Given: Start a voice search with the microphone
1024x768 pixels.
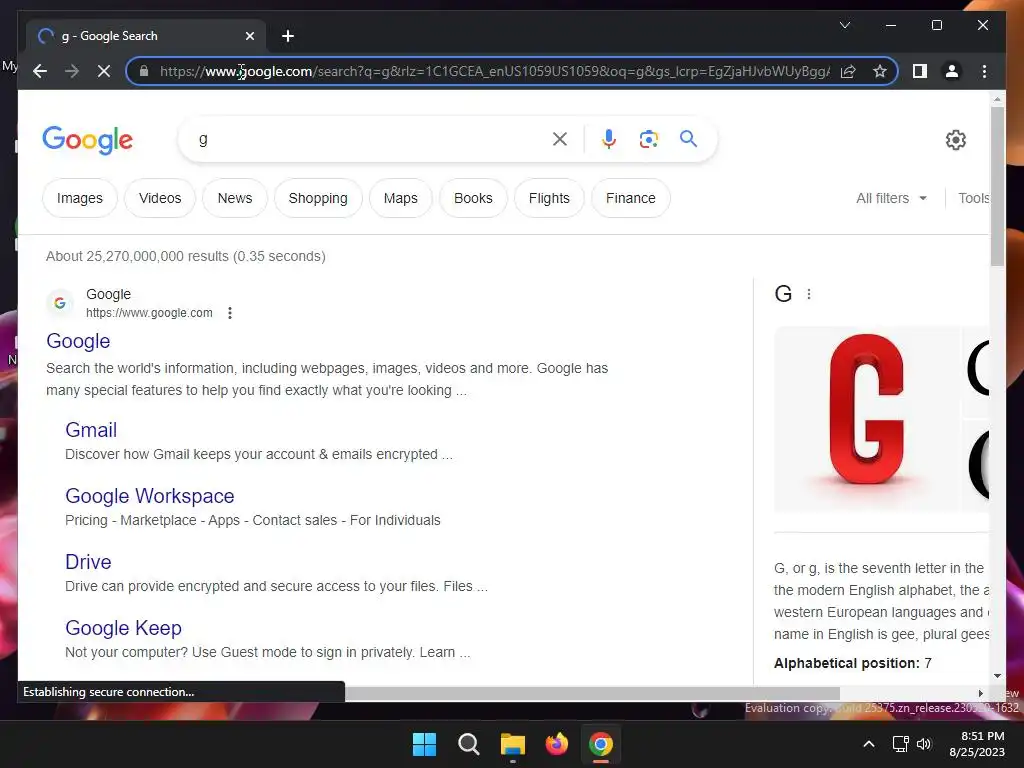Looking at the screenshot, I should pyautogui.click(x=609, y=139).
